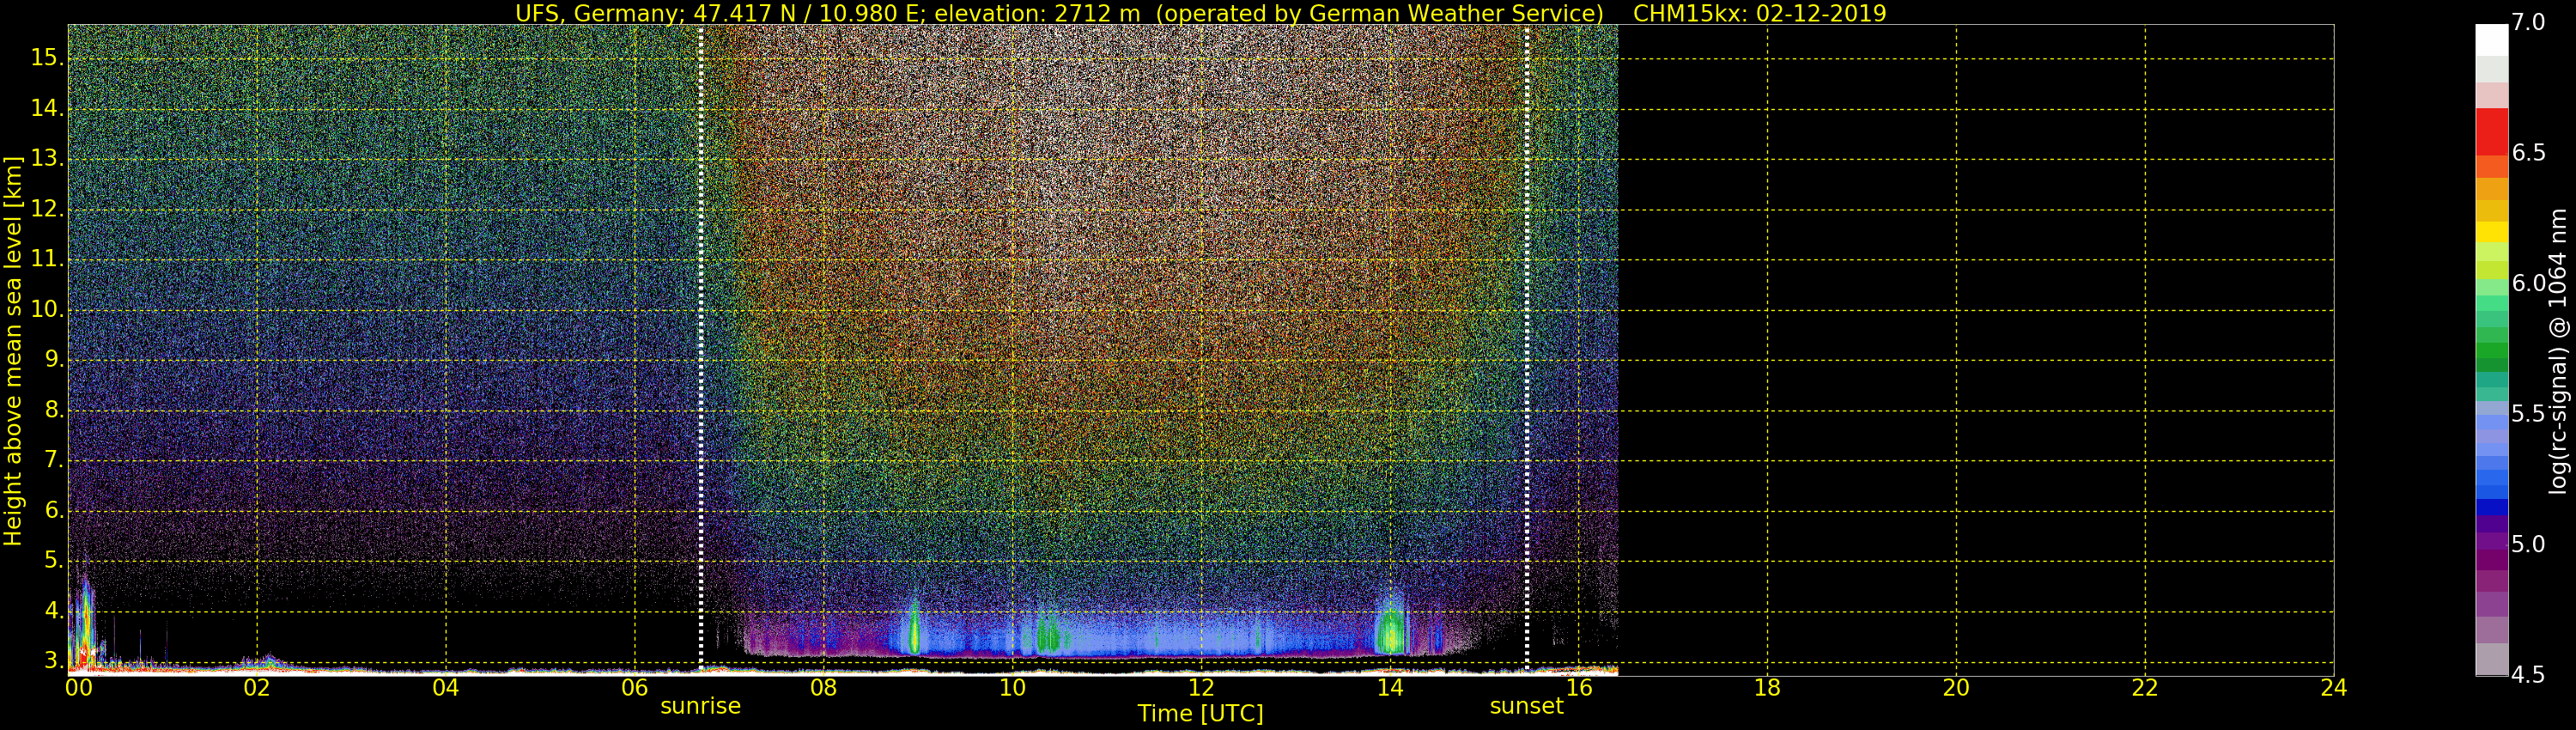Click the plot title starting 'UFS, Germany'
The image size is (2576, 730).
pyautogui.click(x=1060, y=13)
